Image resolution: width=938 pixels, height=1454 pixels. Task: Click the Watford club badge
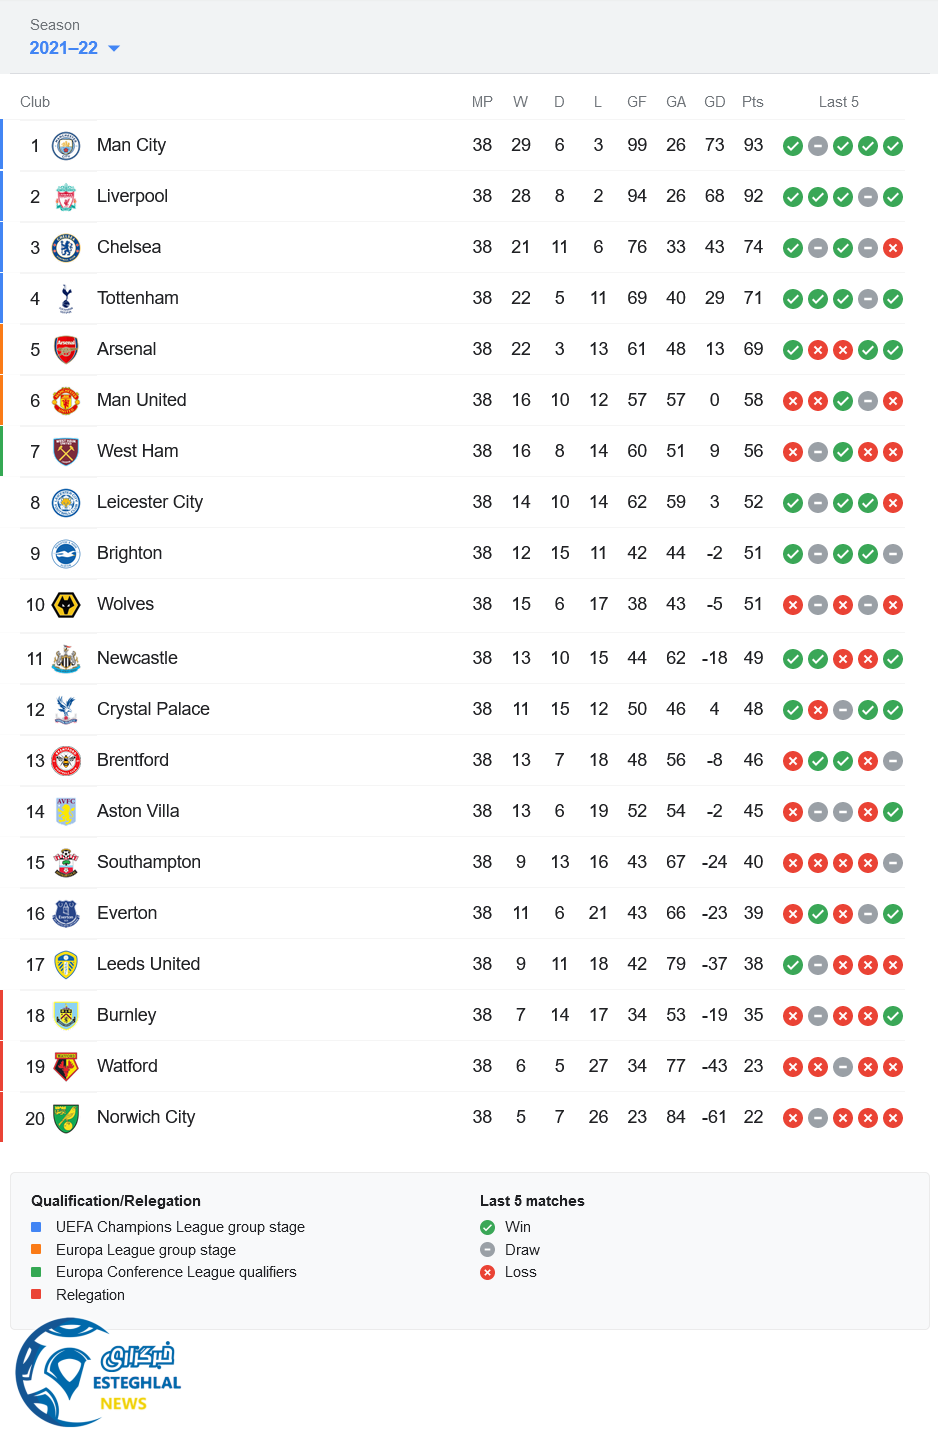(66, 1067)
